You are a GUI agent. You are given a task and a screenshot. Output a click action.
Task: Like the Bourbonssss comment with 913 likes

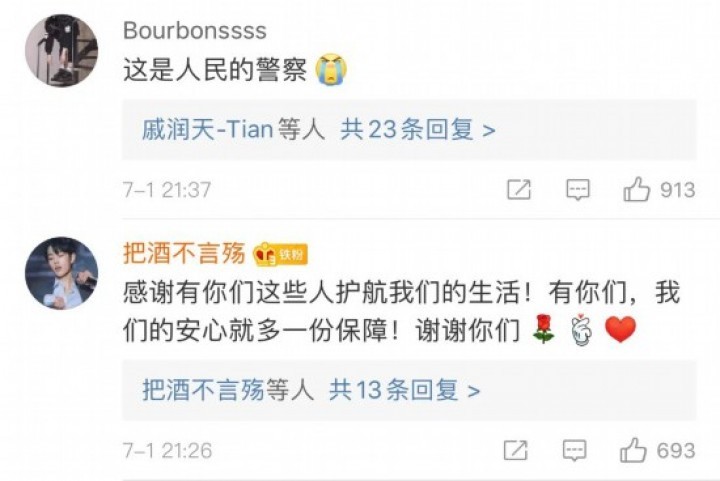pos(636,189)
